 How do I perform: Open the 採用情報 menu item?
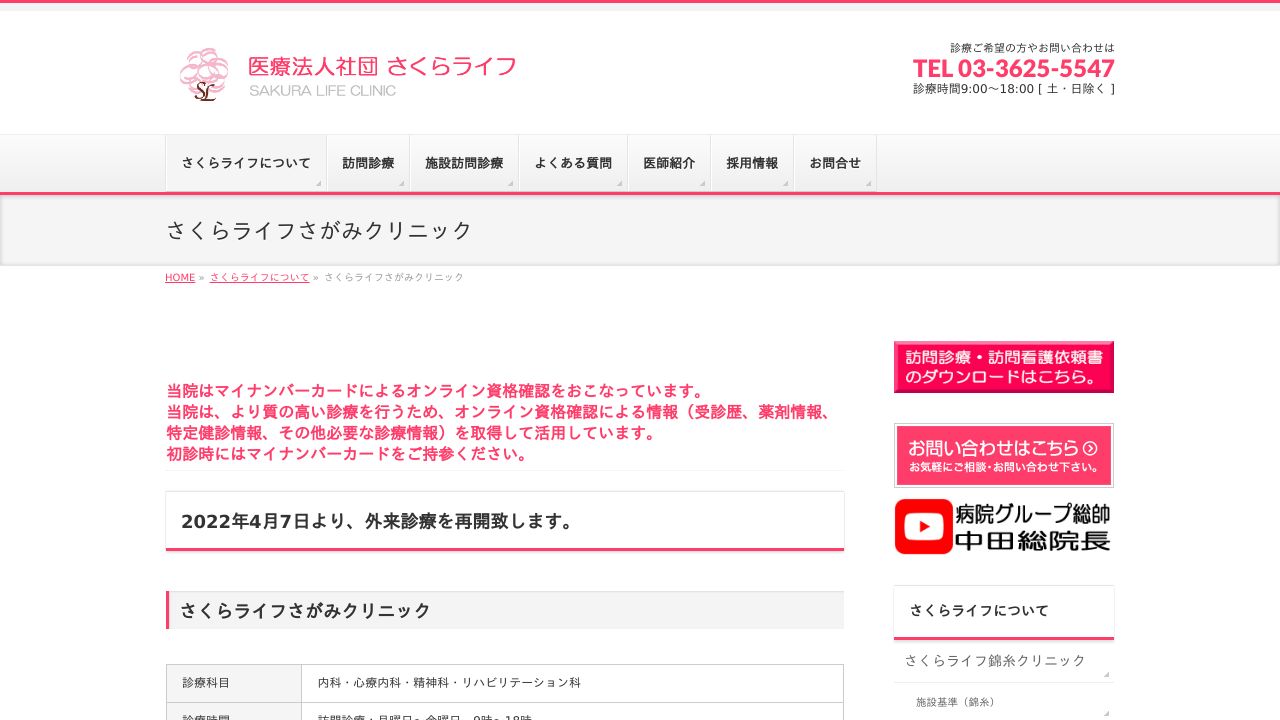[x=752, y=163]
